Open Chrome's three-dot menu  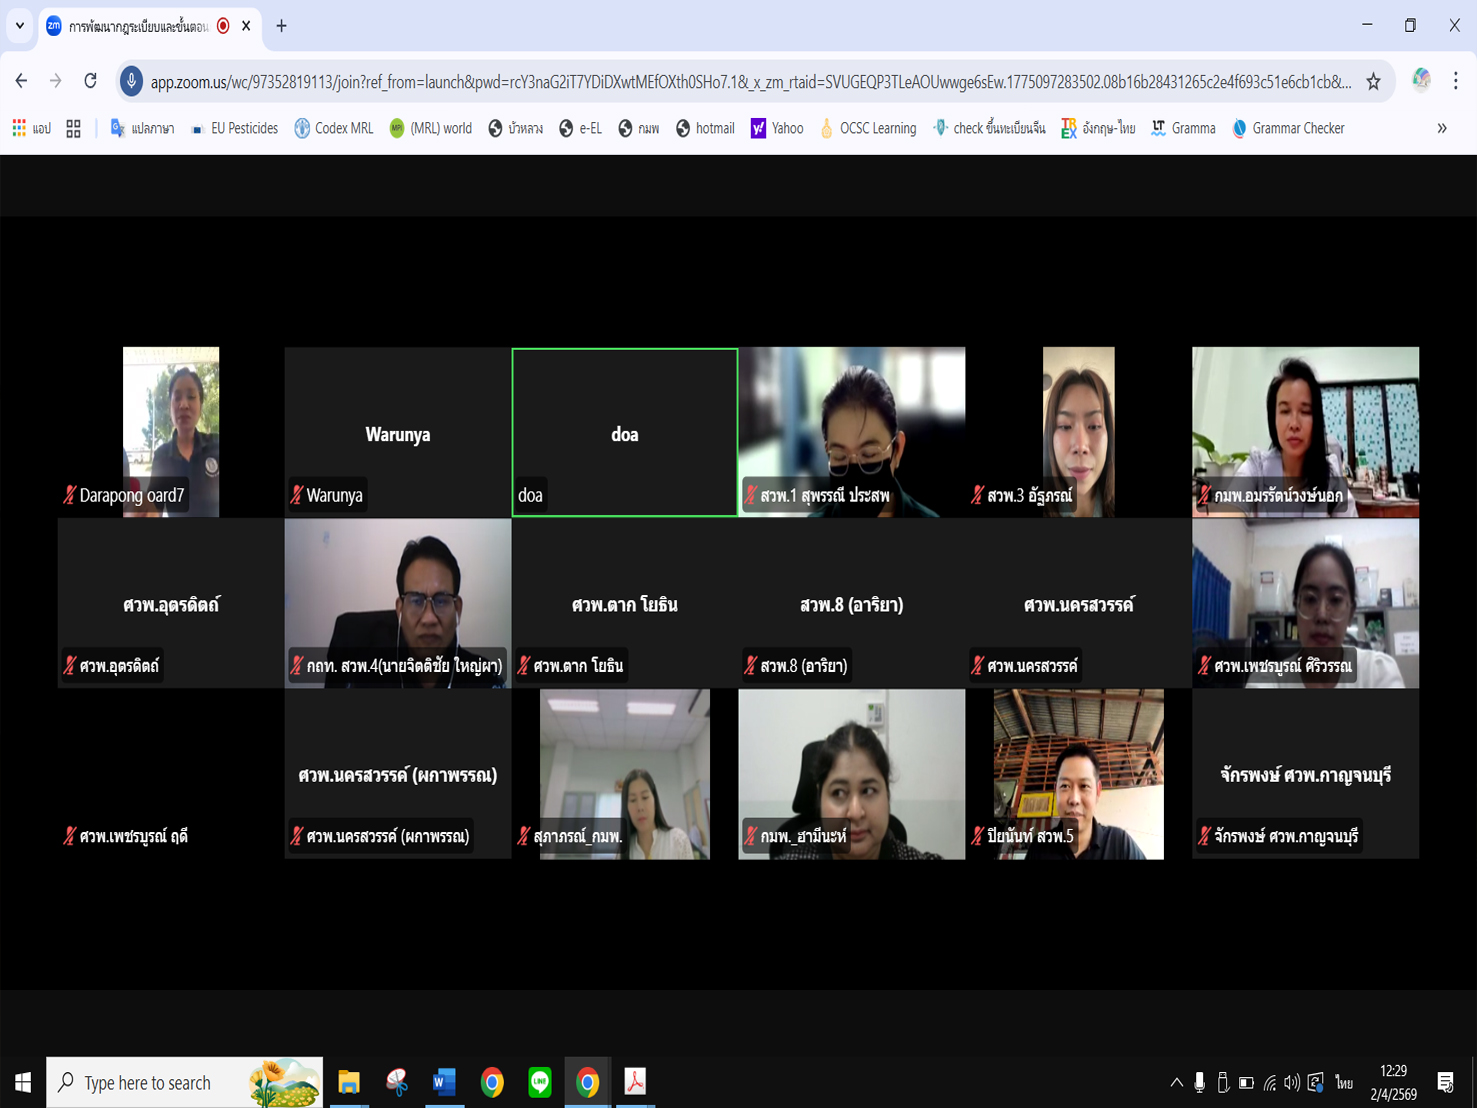1455,81
